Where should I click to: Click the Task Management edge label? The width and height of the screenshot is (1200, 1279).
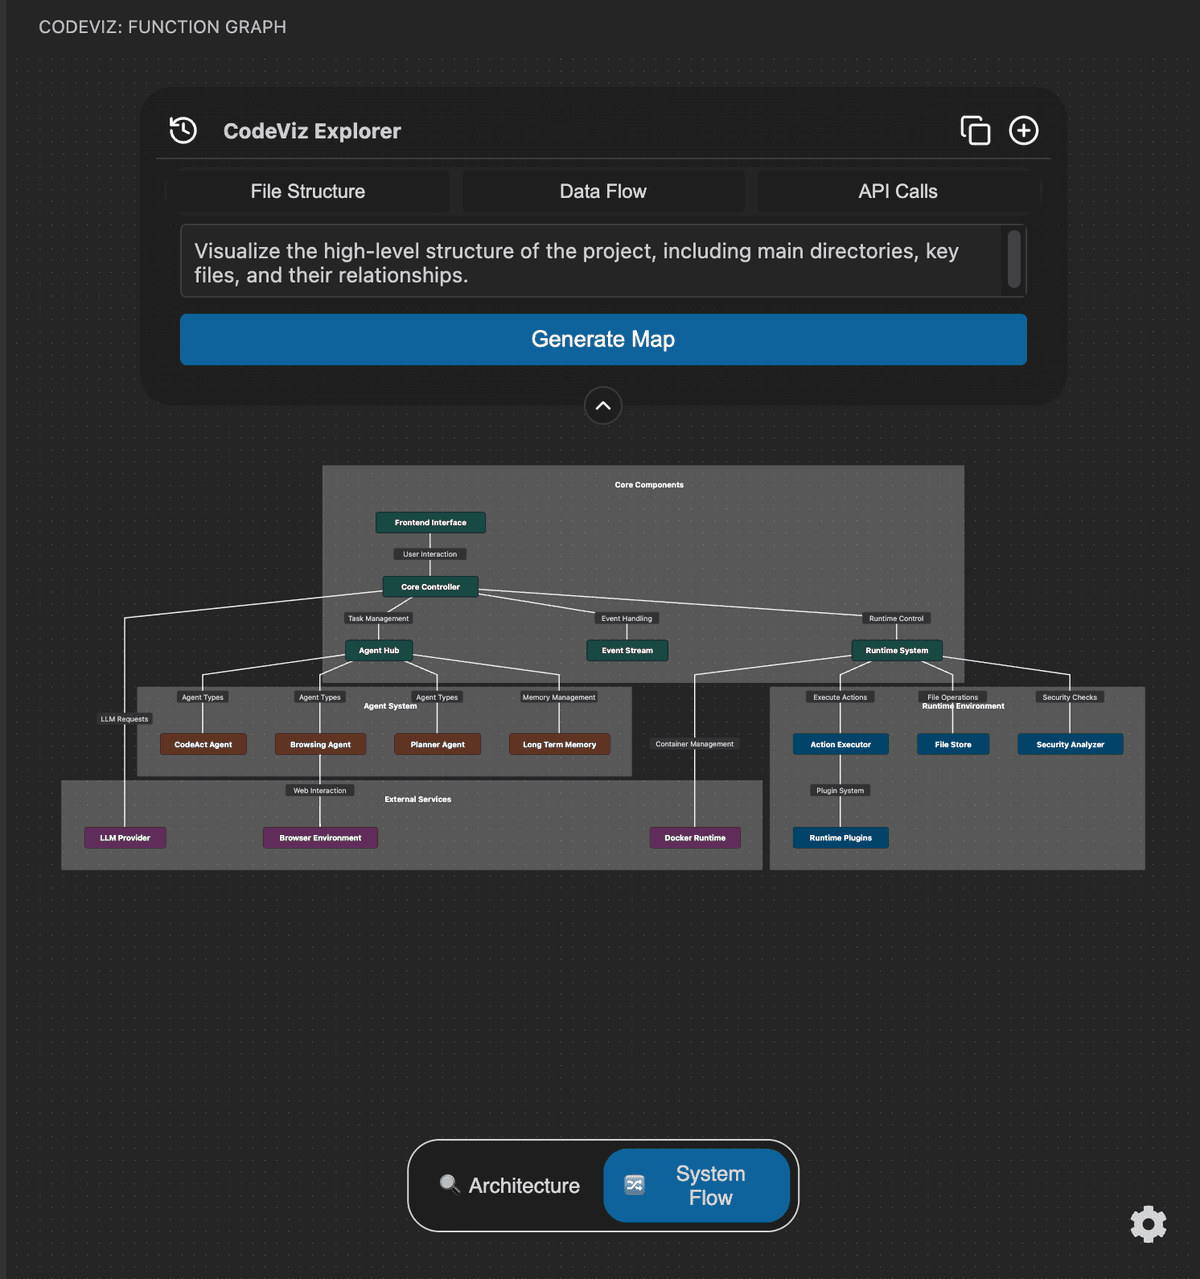[x=378, y=618]
